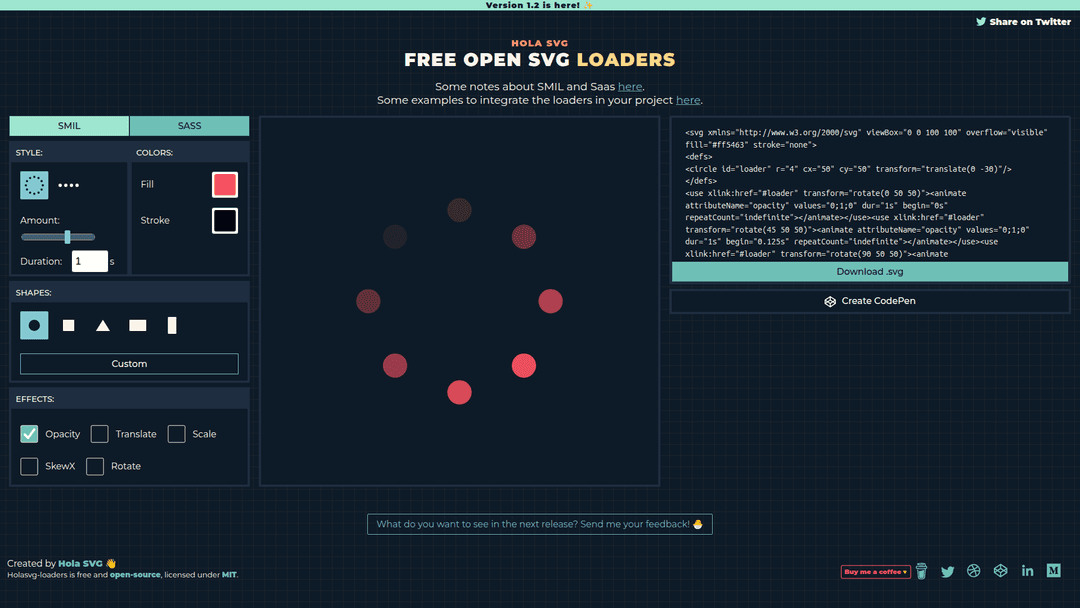This screenshot has height=608, width=1080.
Task: Enable the Rotate effect checkbox
Action: tap(95, 466)
